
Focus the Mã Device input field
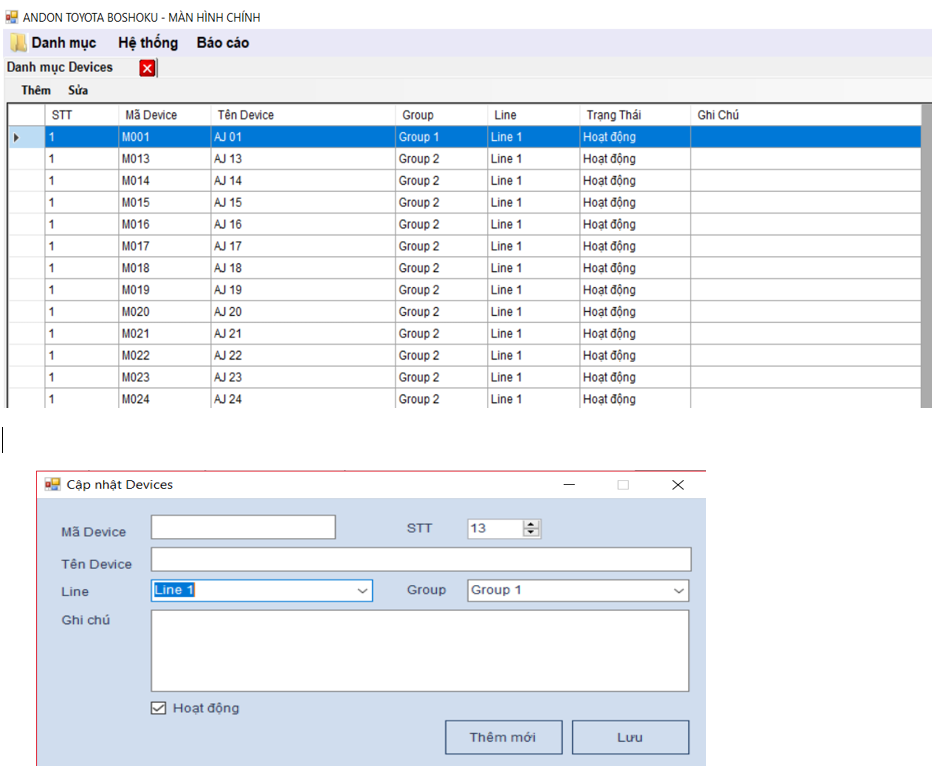click(243, 527)
